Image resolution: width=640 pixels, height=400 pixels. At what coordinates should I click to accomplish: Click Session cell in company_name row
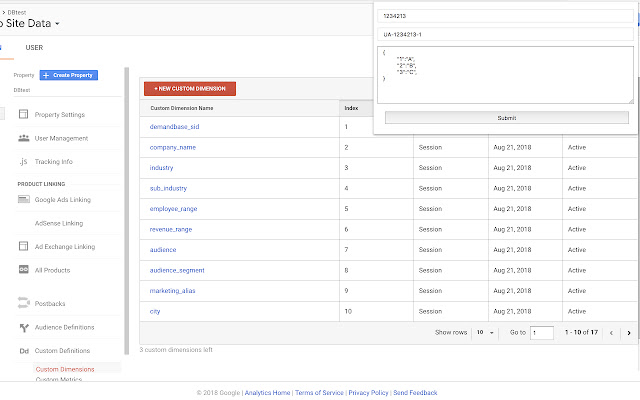tap(430, 147)
